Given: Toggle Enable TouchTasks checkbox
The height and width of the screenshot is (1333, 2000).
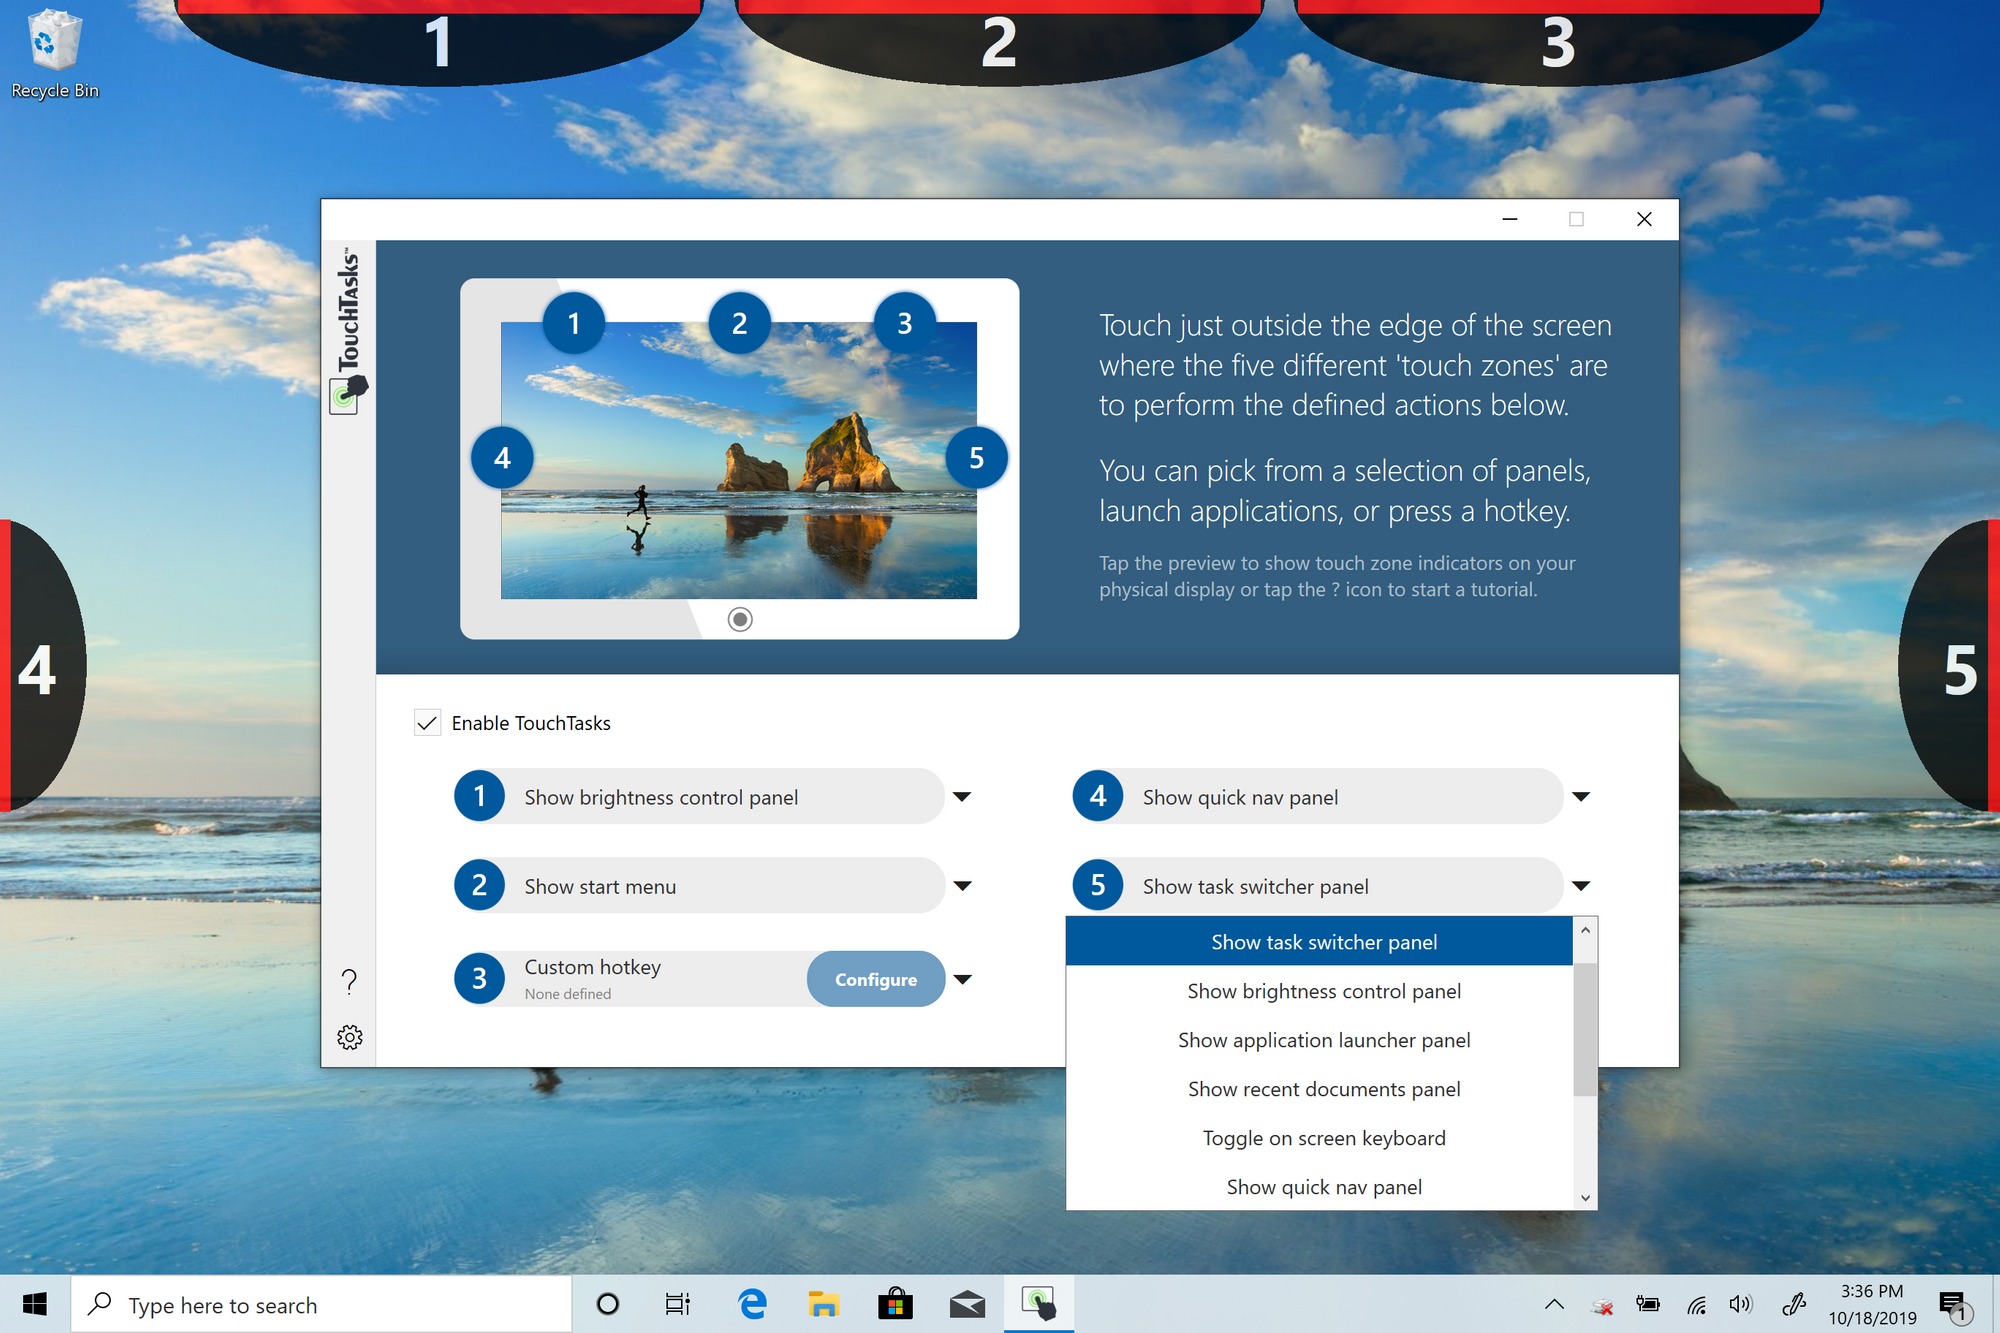Looking at the screenshot, I should (x=427, y=722).
